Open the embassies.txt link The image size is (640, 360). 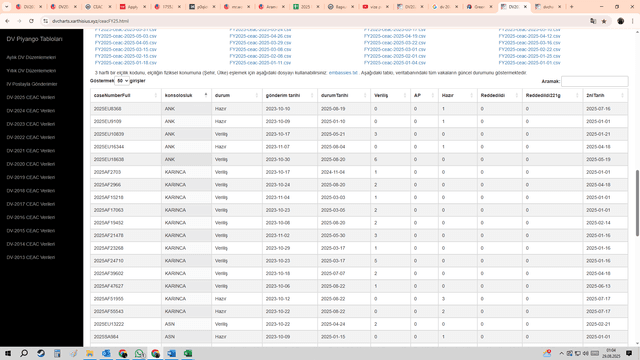tap(343, 73)
